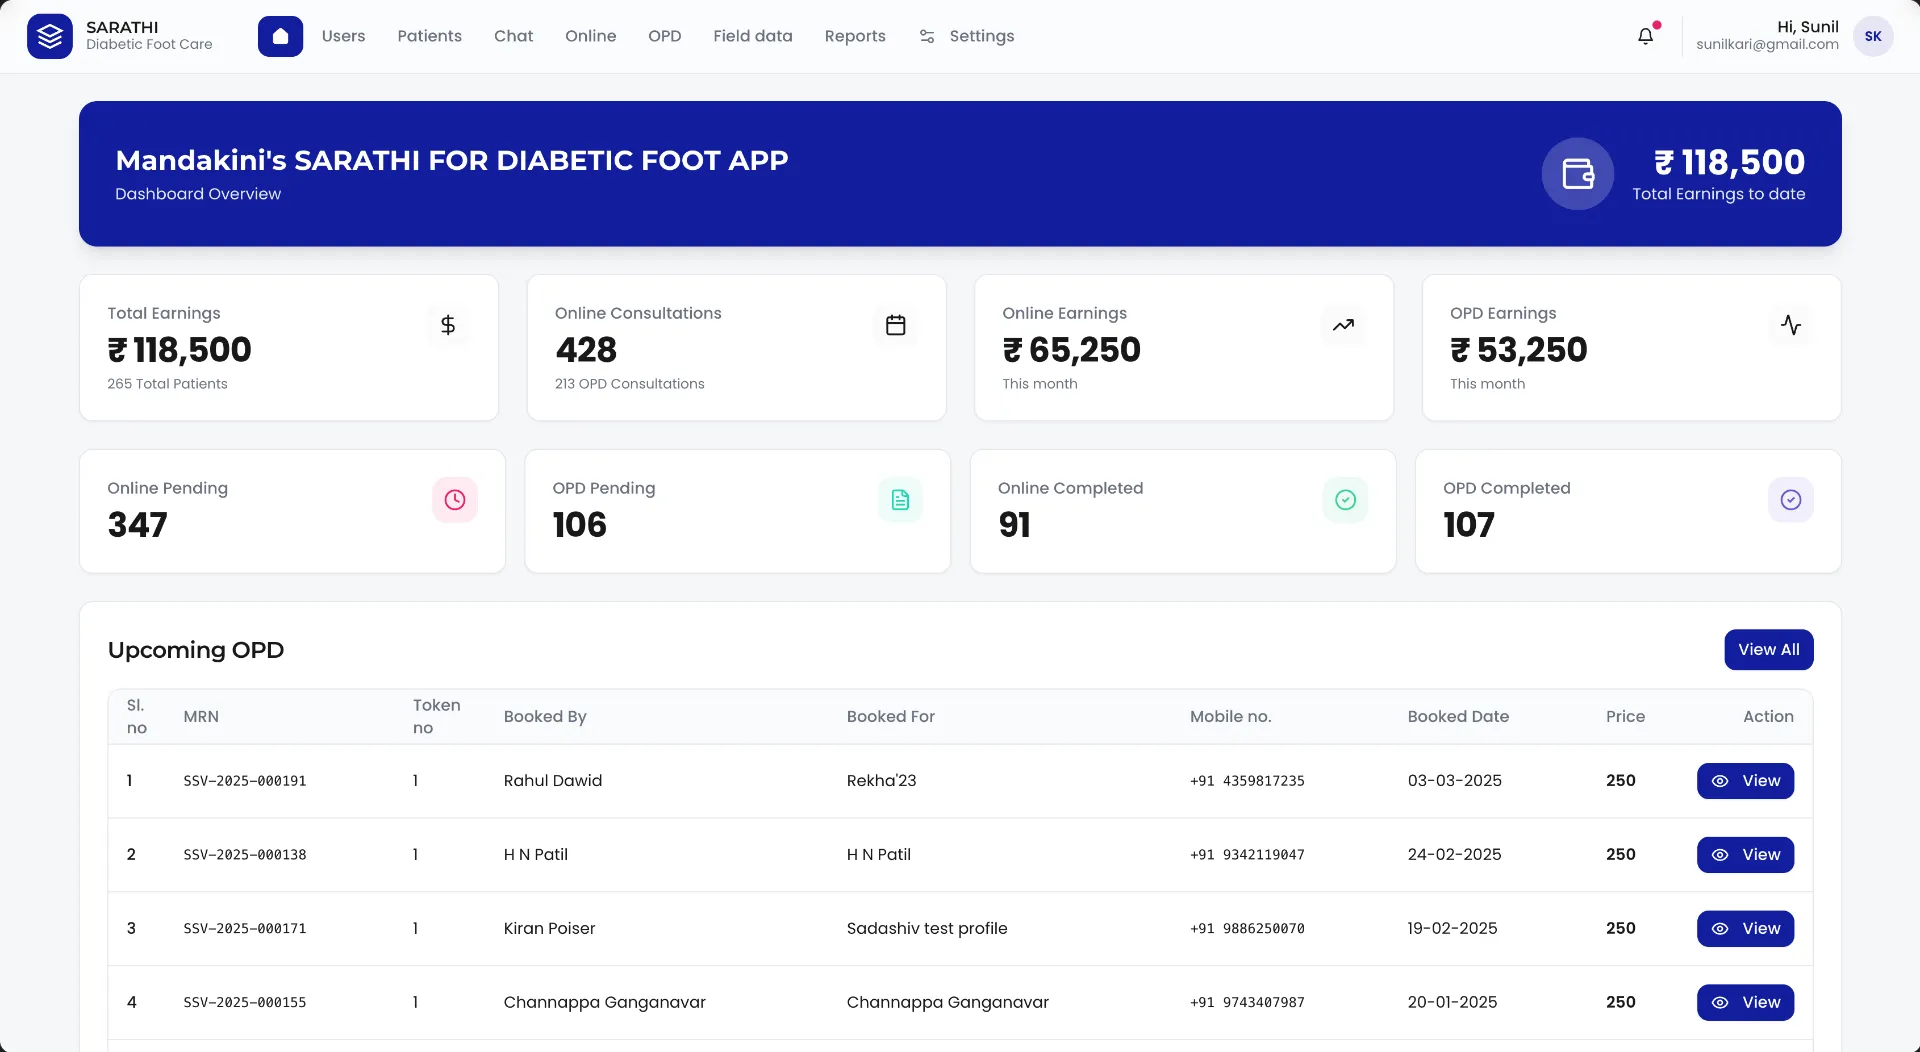Click the clock icon on Online Pending card
1920x1052 pixels.
click(455, 500)
